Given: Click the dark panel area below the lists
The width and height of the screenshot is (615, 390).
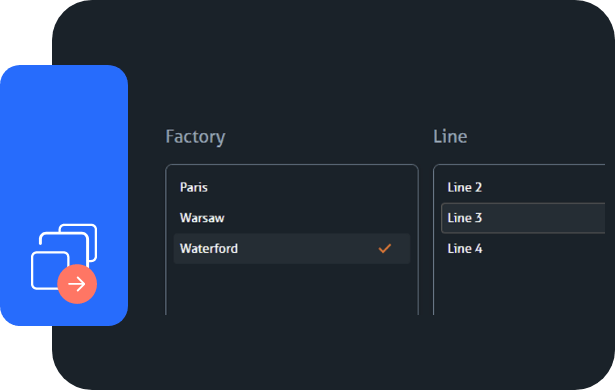Looking at the screenshot, I should [333, 351].
